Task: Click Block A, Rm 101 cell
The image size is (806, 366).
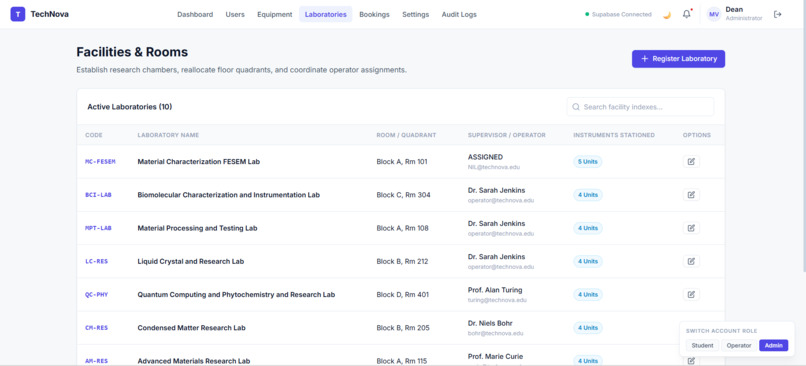Action: point(402,161)
